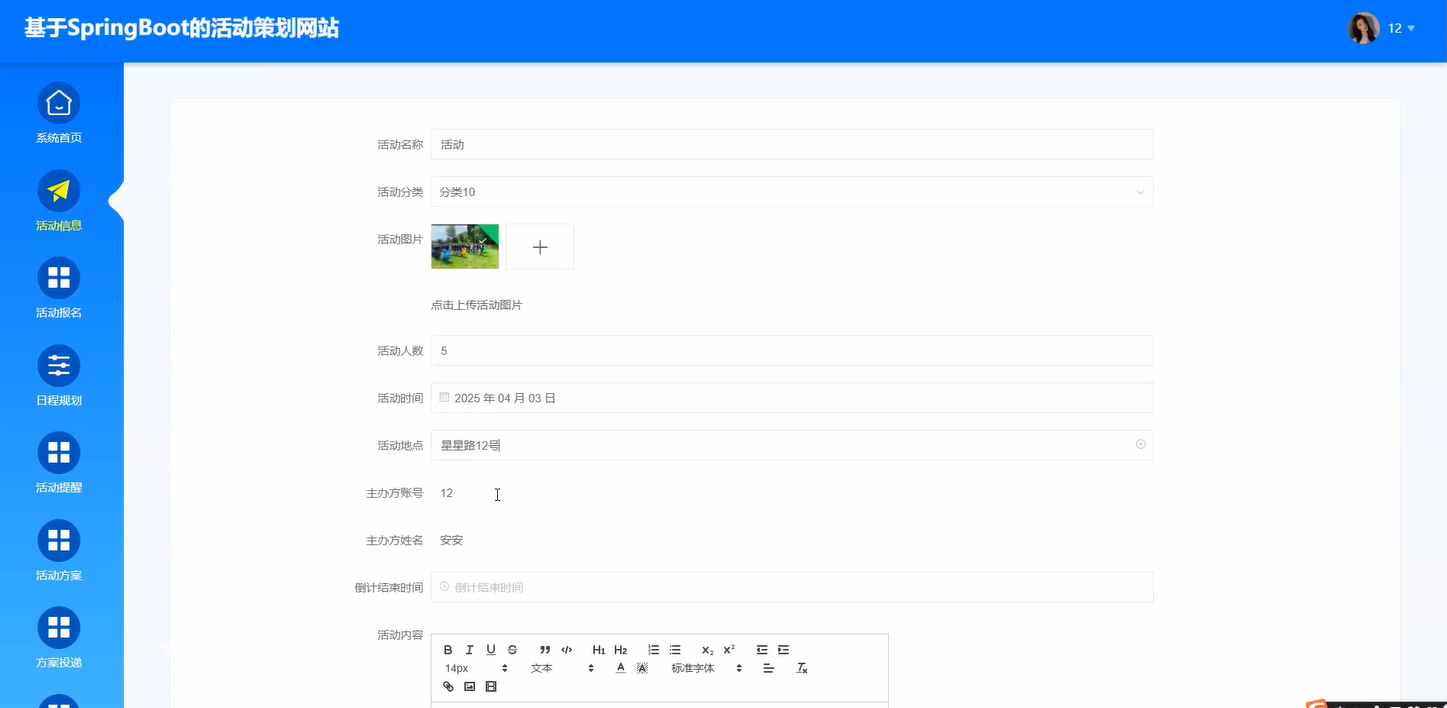Screen dimensions: 1447x708
Task: Click the uploaded activity image thumbnail
Action: pos(464,246)
